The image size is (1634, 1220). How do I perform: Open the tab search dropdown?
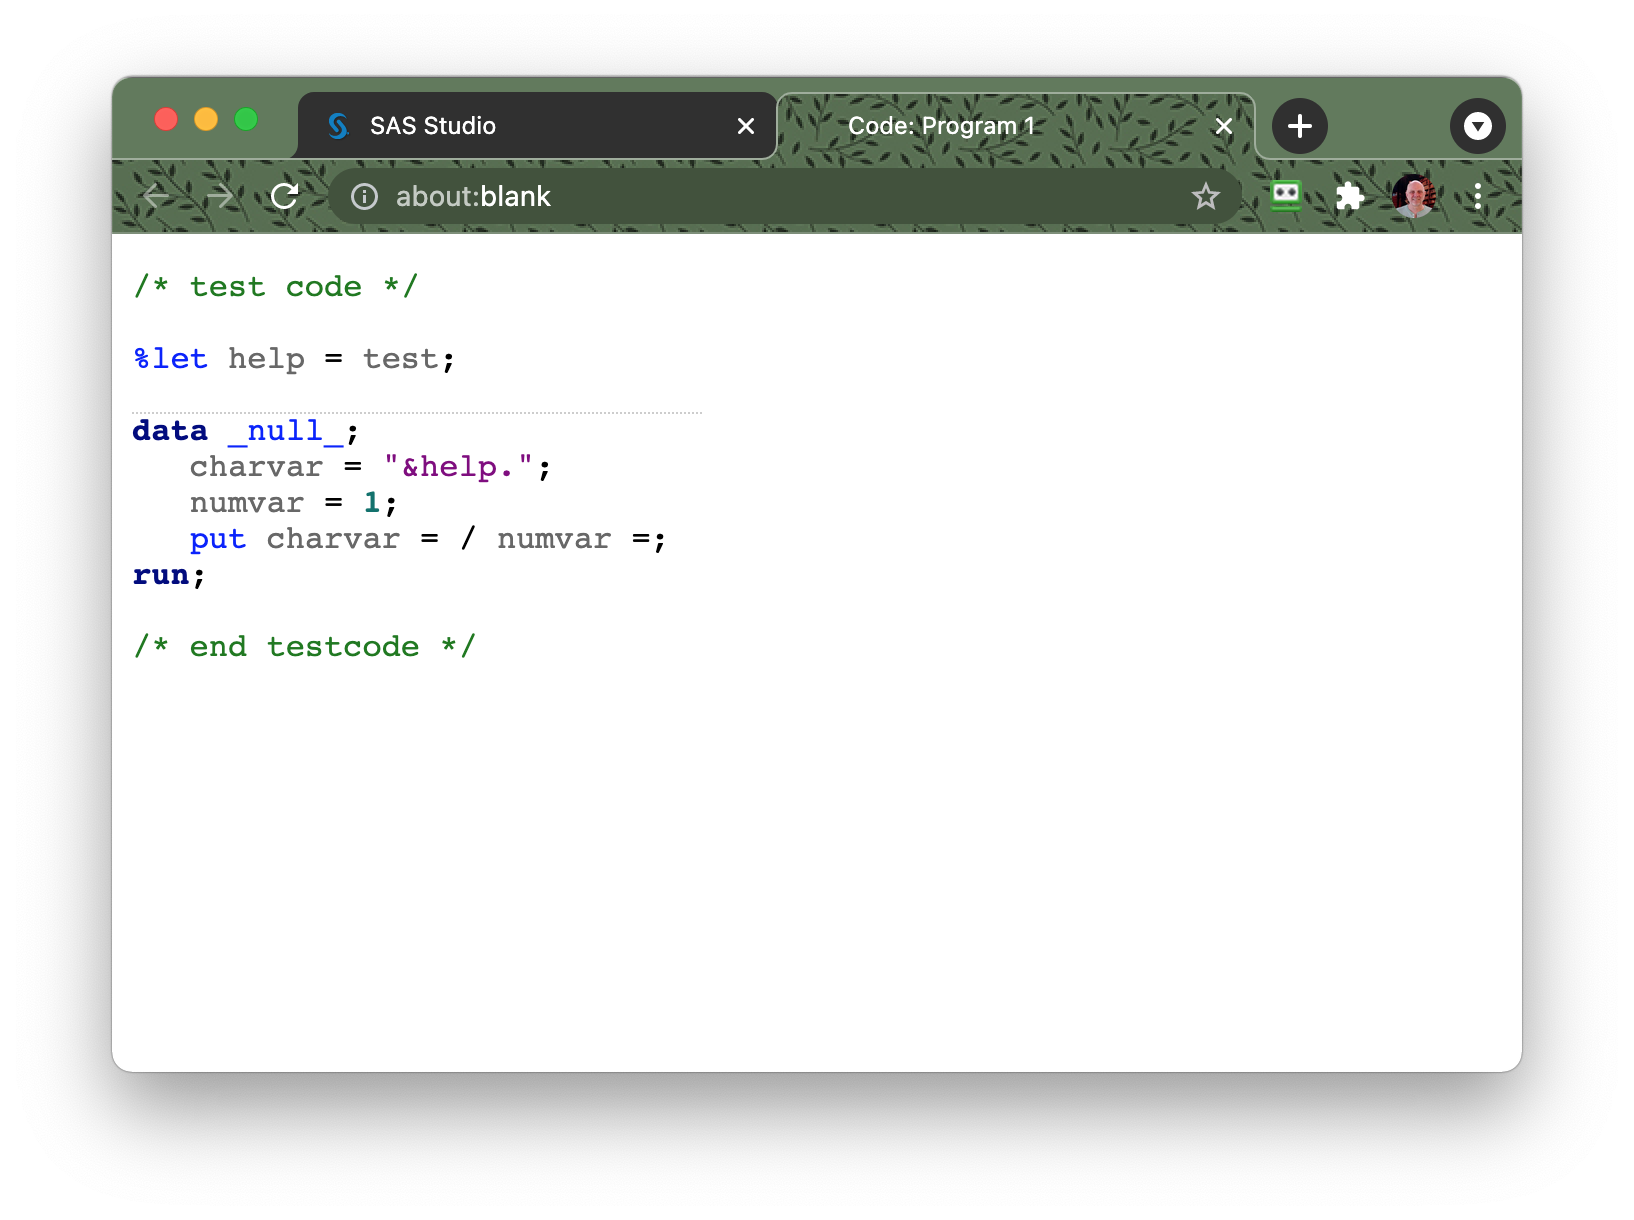coord(1478,126)
